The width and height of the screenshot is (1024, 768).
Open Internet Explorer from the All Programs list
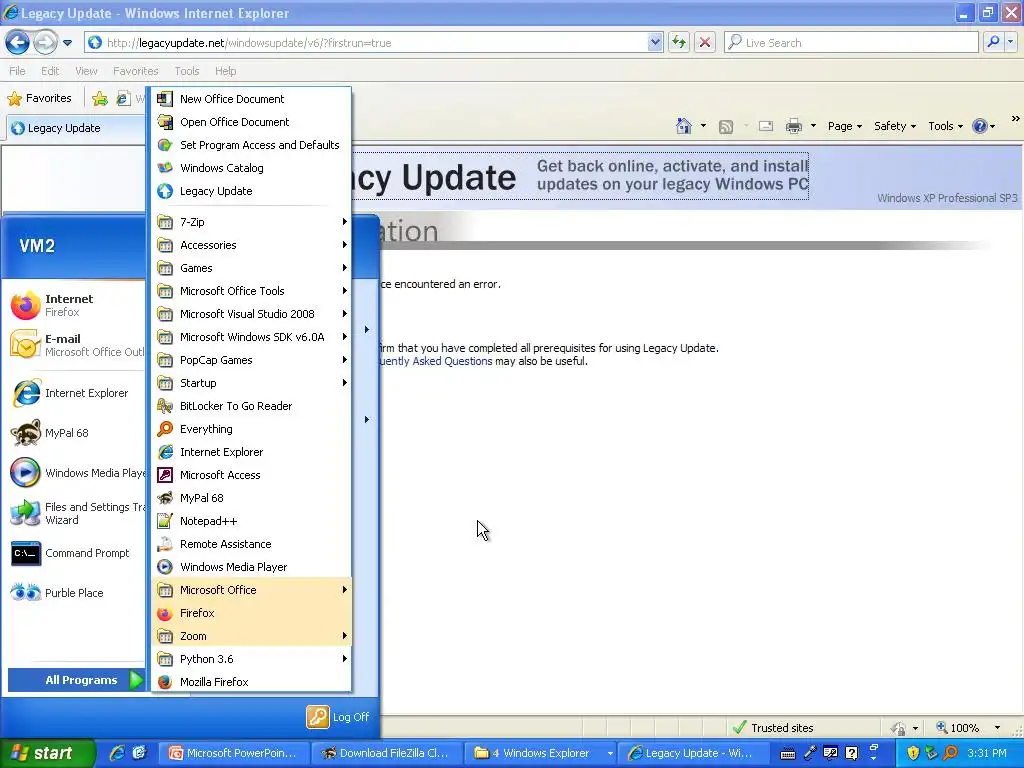251,452
